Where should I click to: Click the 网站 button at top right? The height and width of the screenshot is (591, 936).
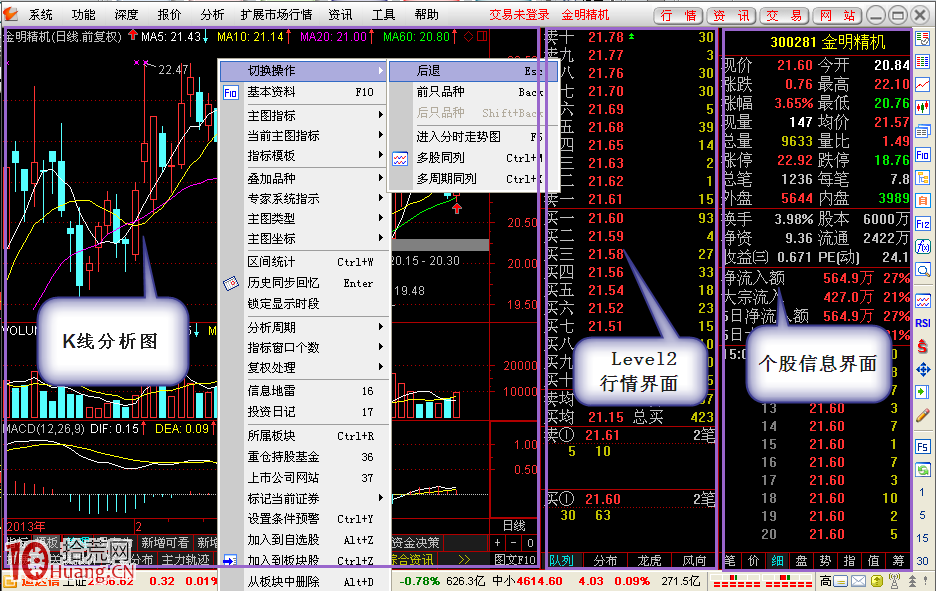tap(838, 16)
